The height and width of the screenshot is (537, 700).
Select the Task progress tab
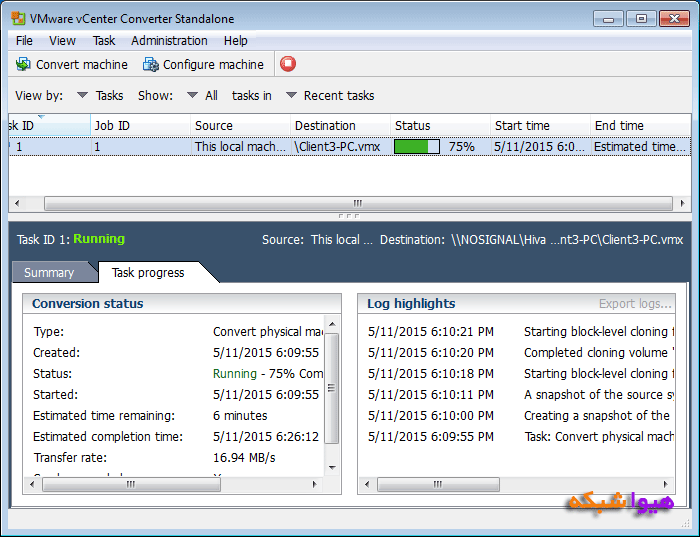tap(148, 272)
